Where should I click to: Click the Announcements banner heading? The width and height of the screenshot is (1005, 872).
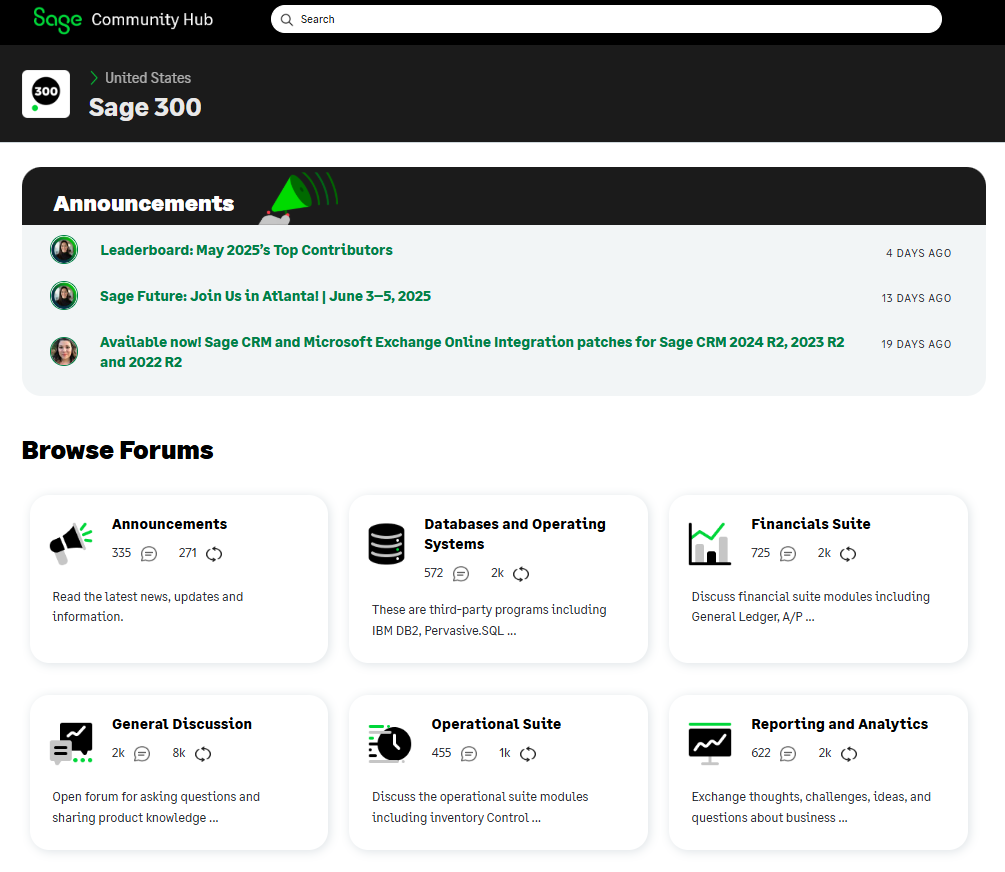[x=144, y=203]
